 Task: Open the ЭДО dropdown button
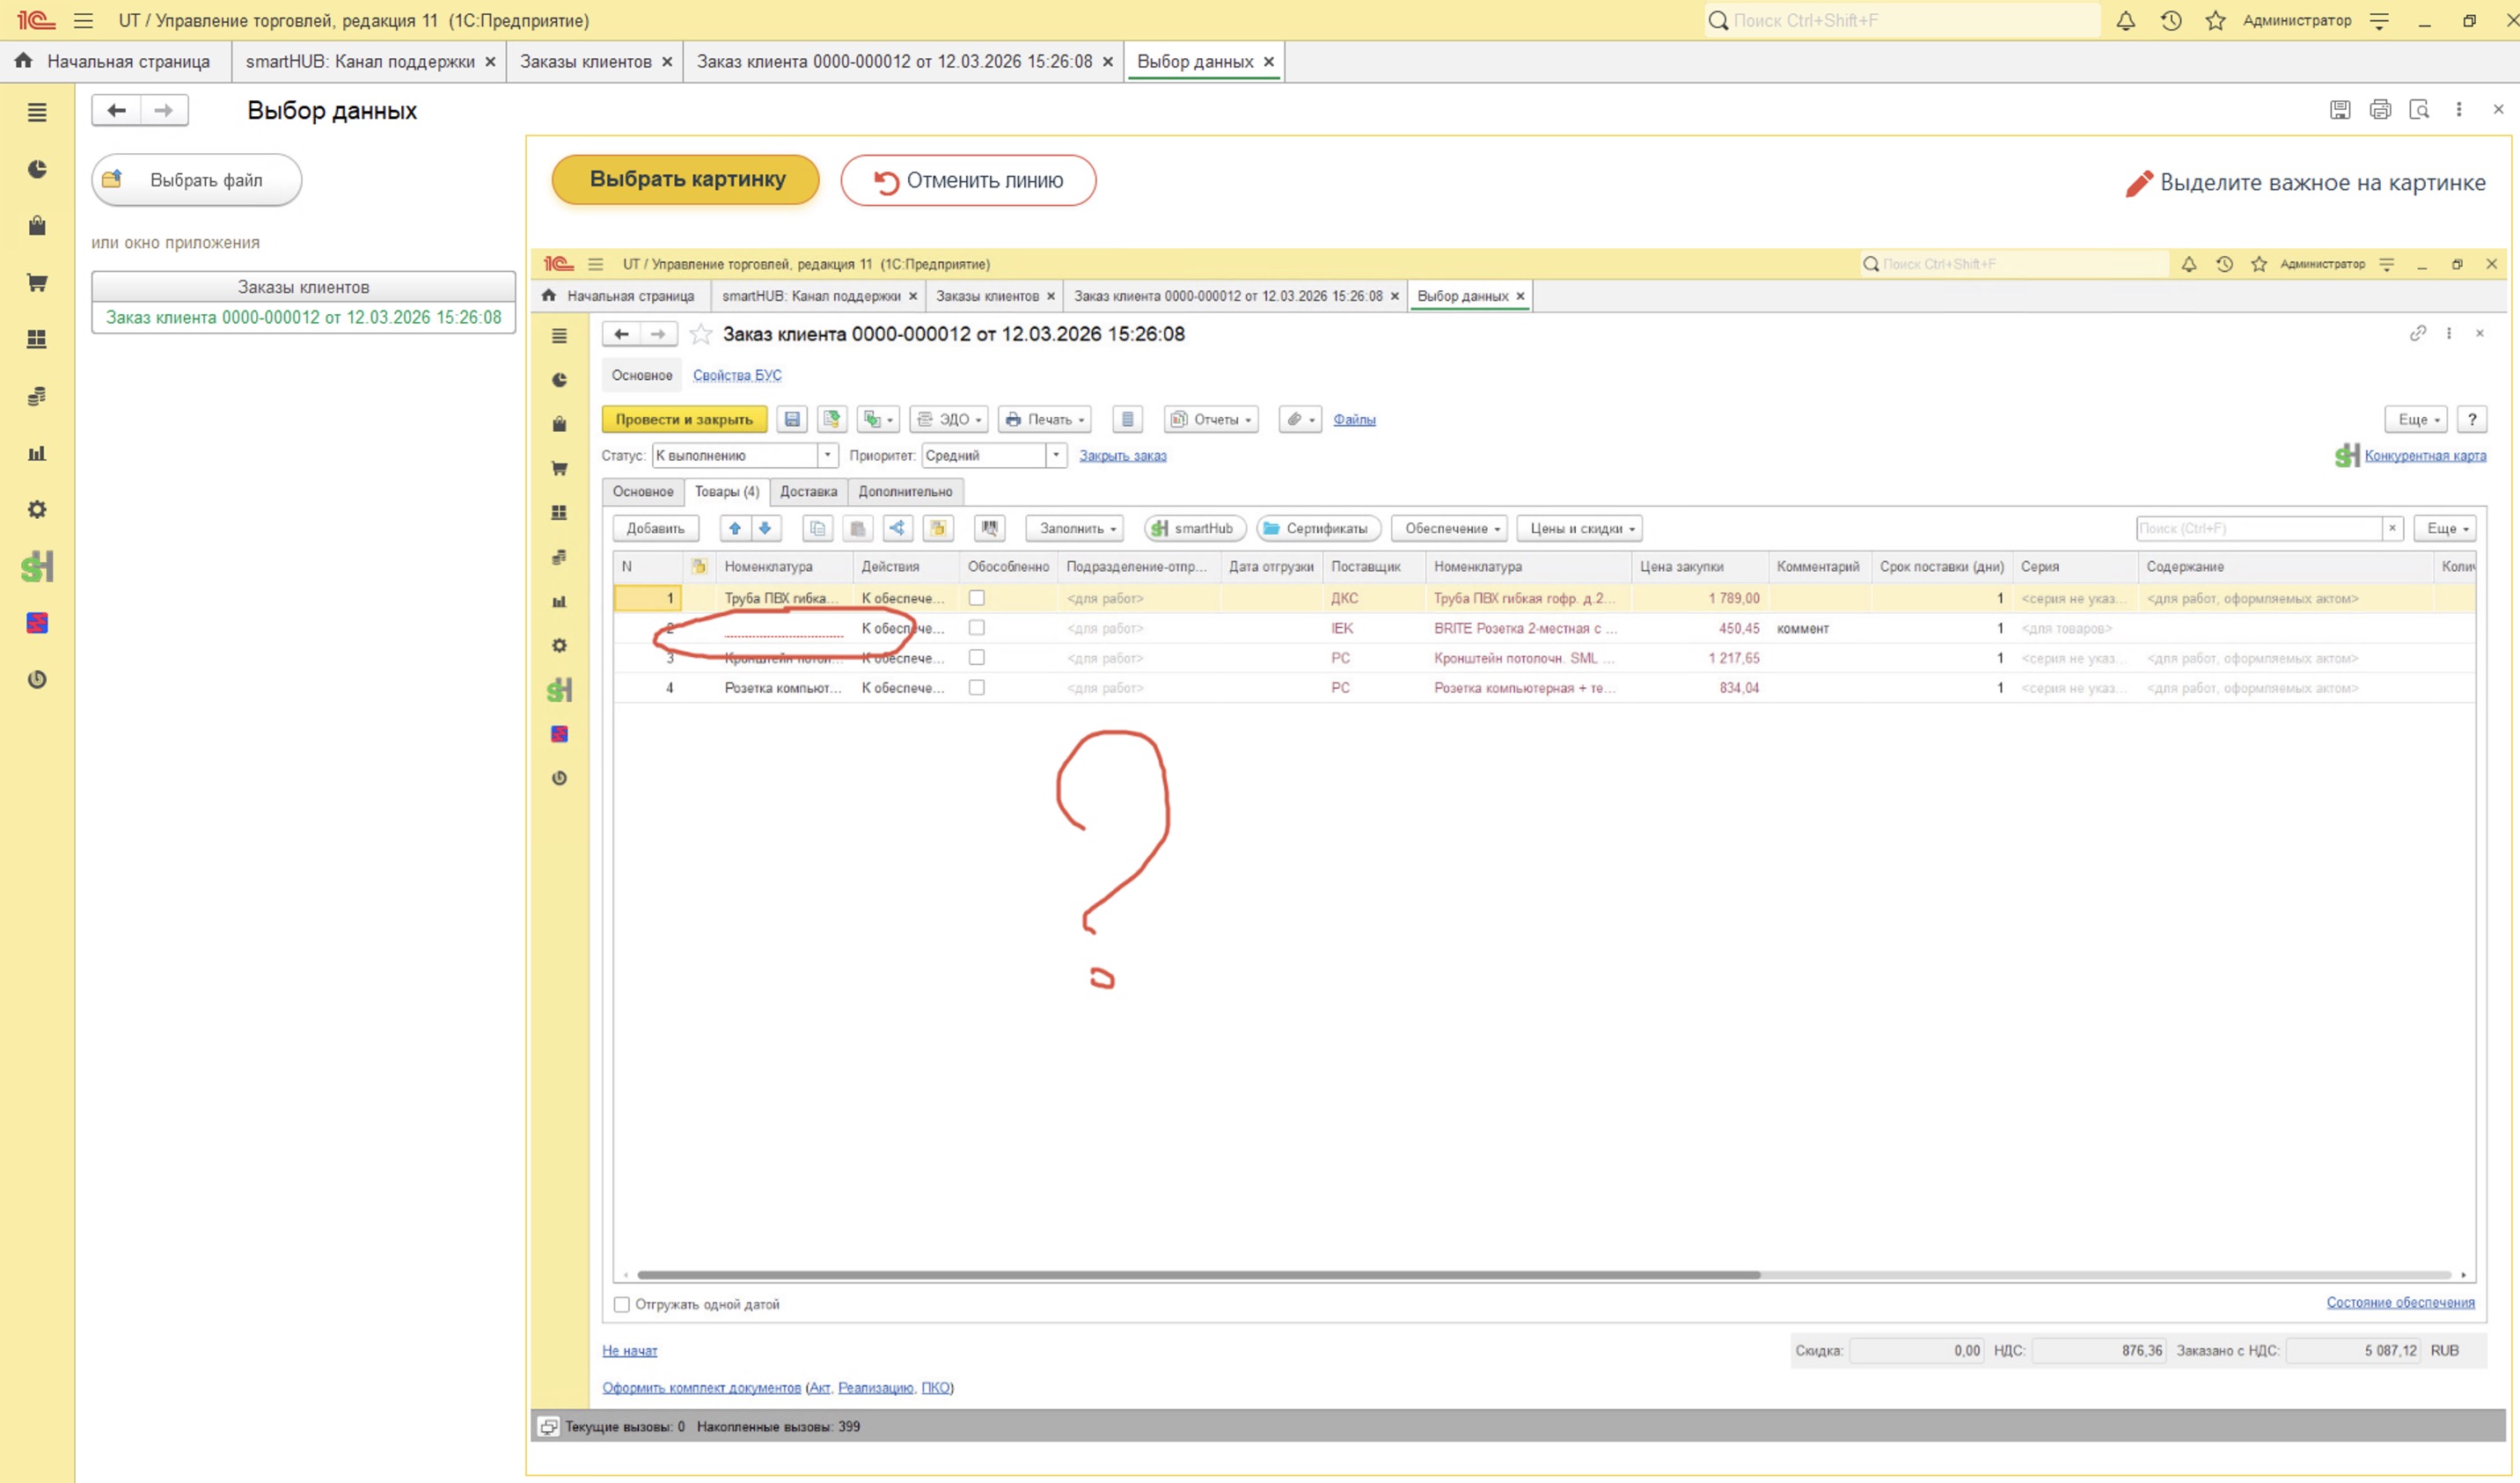click(x=949, y=419)
